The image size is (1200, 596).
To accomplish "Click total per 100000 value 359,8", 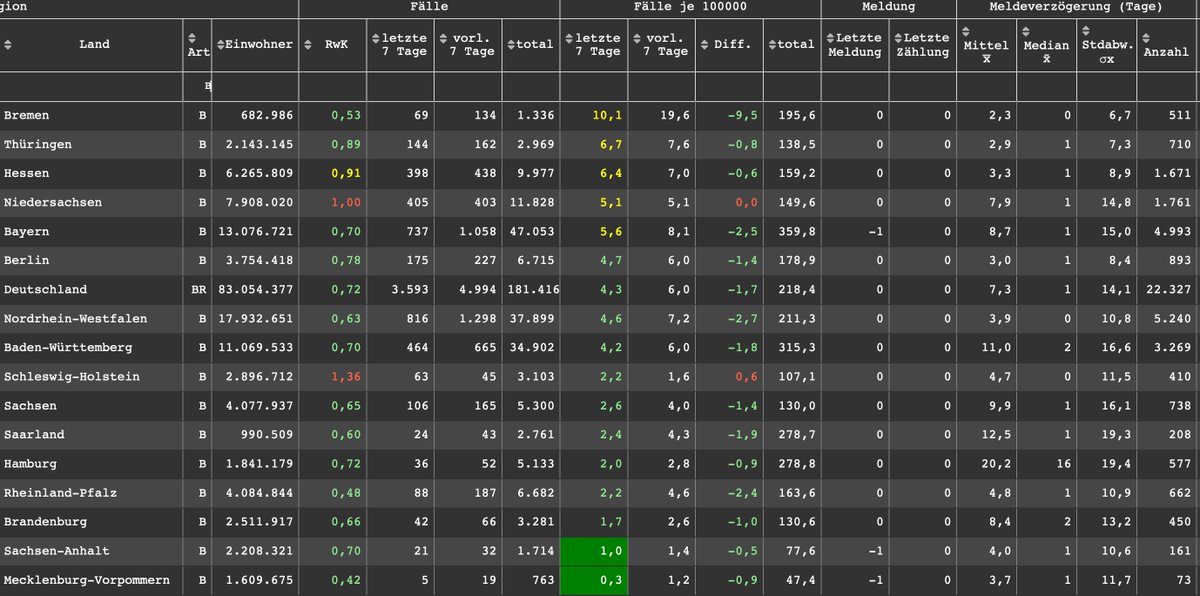I will pos(798,232).
